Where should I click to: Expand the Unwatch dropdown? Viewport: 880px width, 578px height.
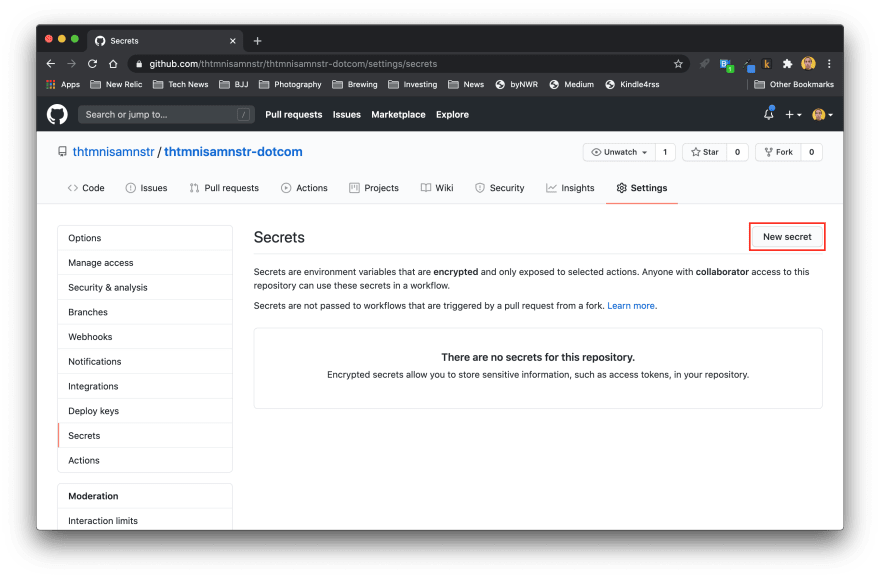tap(619, 152)
